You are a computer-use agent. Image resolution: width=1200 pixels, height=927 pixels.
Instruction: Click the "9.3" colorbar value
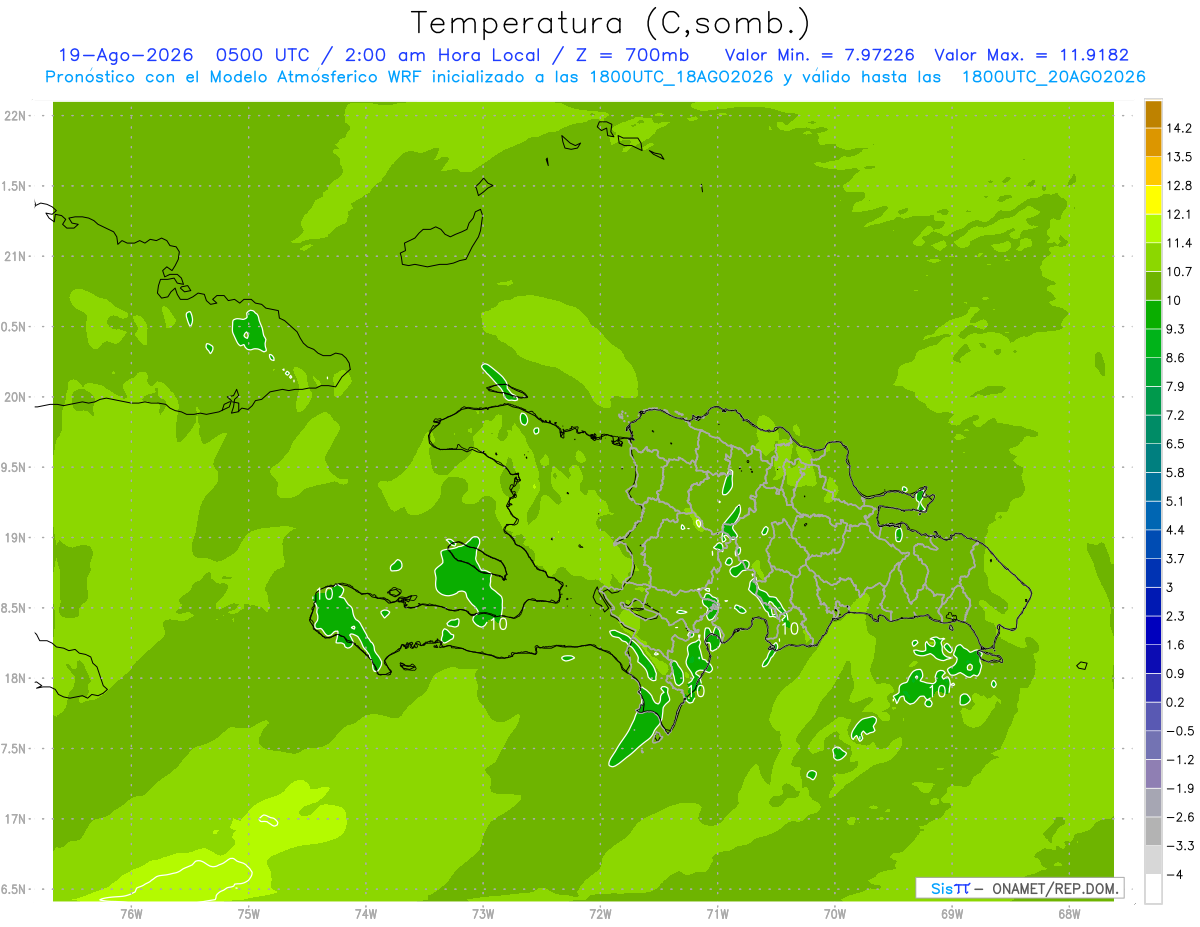[1176, 329]
